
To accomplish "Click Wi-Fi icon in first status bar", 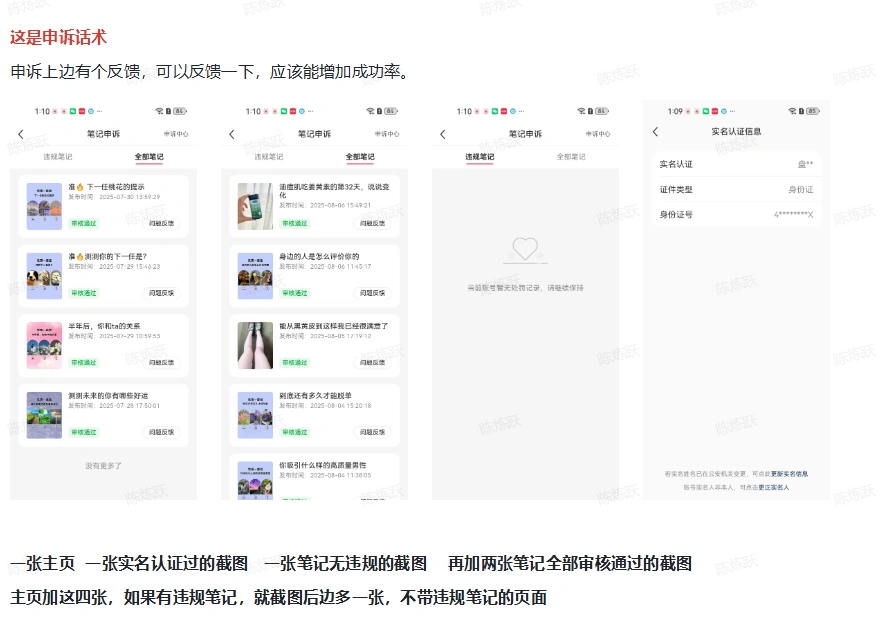I will point(158,109).
